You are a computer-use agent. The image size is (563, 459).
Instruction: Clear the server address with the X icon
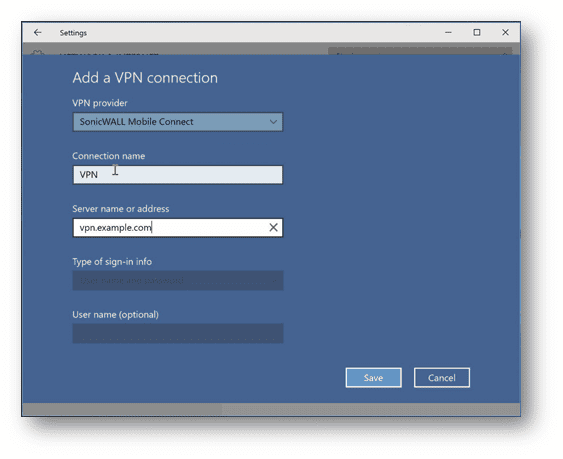click(x=274, y=227)
